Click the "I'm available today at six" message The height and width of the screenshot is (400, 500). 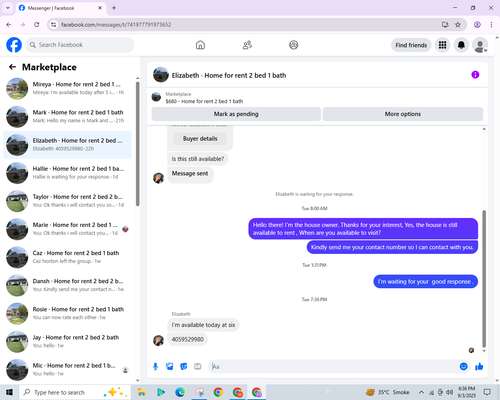[203, 325]
